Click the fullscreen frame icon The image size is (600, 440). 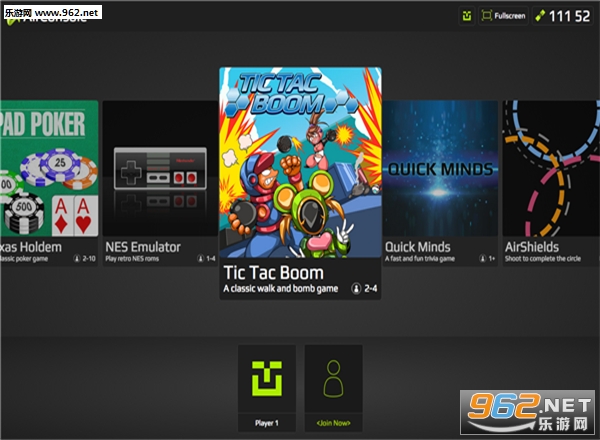click(486, 16)
